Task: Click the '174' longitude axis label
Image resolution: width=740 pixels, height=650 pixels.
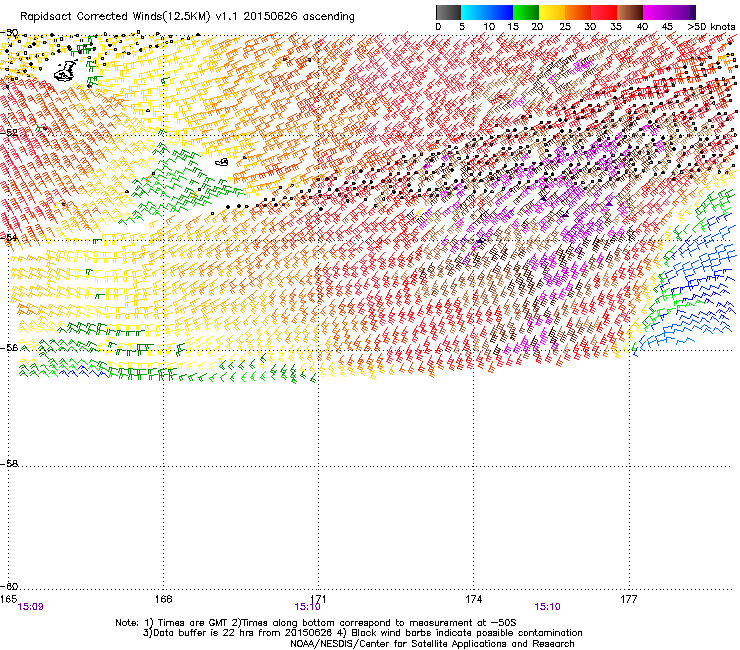Action: click(x=473, y=599)
